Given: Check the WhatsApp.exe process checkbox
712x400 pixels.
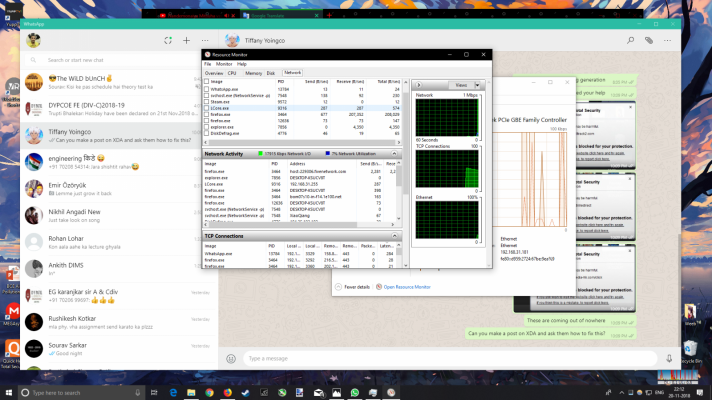Looking at the screenshot, I should pyautogui.click(x=207, y=89).
